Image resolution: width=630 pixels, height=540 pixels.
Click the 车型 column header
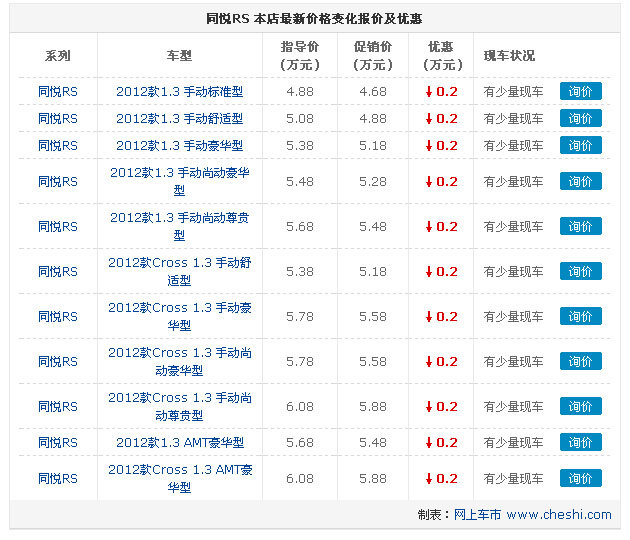(x=180, y=55)
